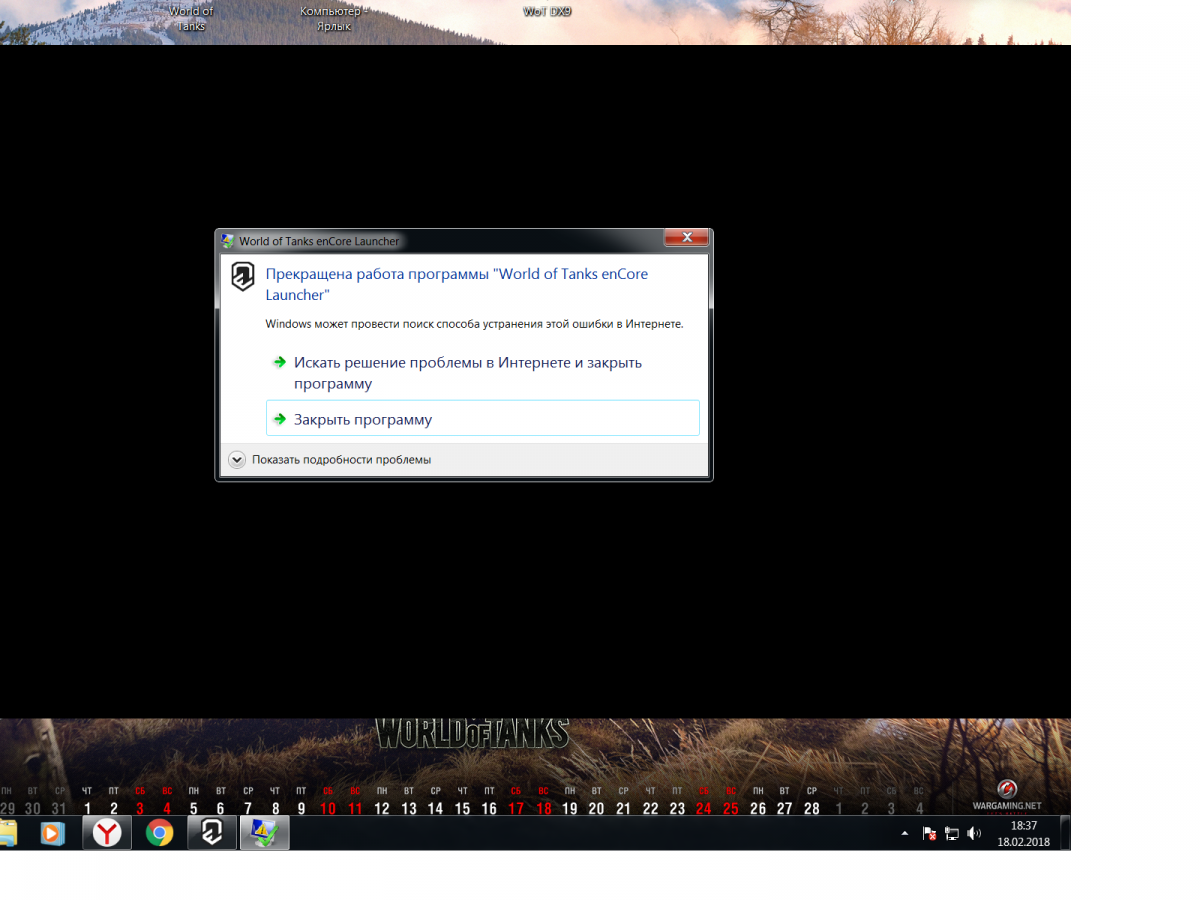Close the enCore Launcher error dialog
Image resolution: width=1200 pixels, height=900 pixels.
[x=686, y=239]
